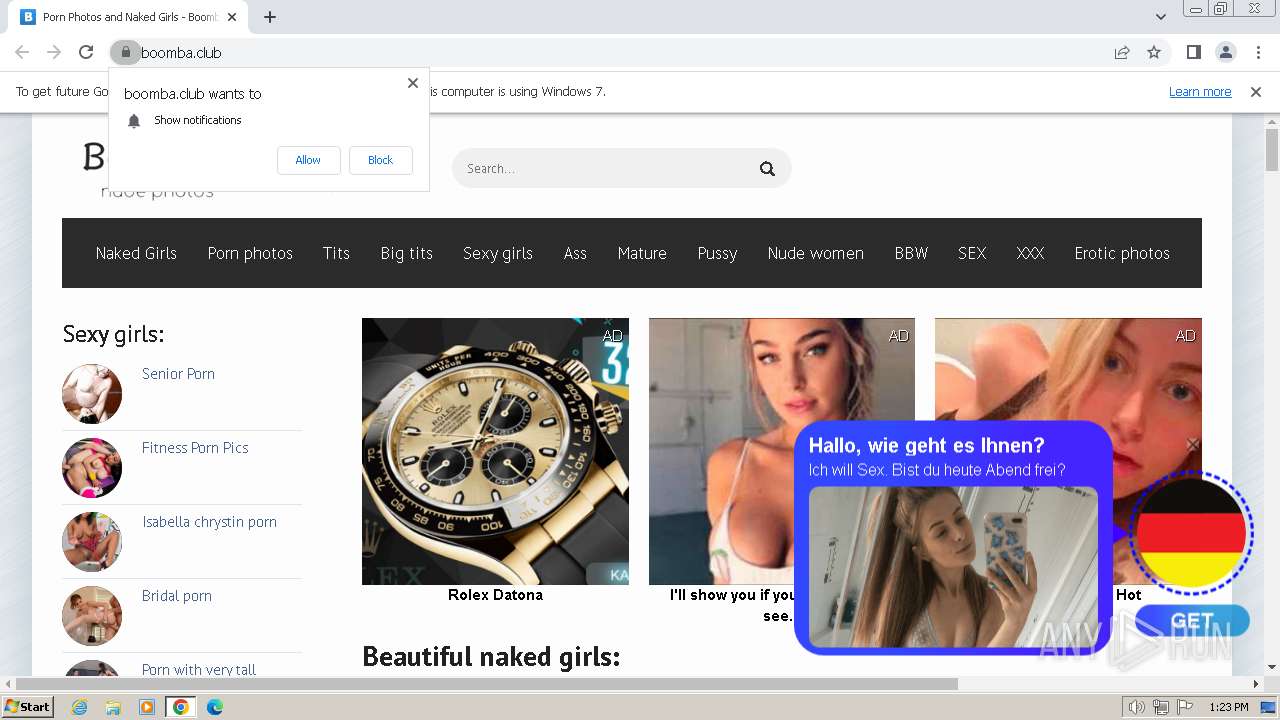Open the browser side panel
The image size is (1280, 720).
coord(1193,52)
